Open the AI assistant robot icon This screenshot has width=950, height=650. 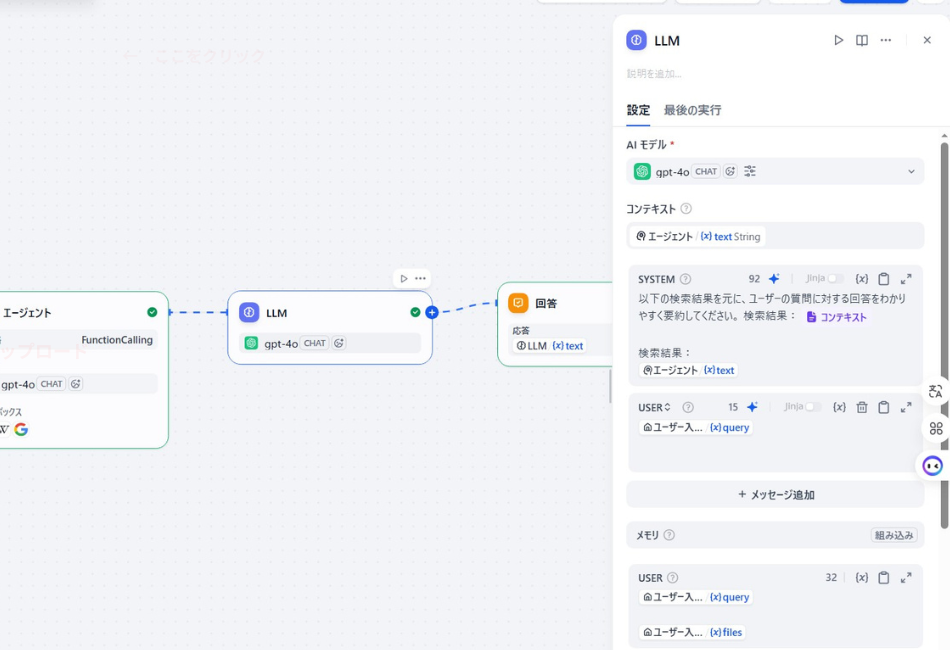pyautogui.click(x=934, y=463)
